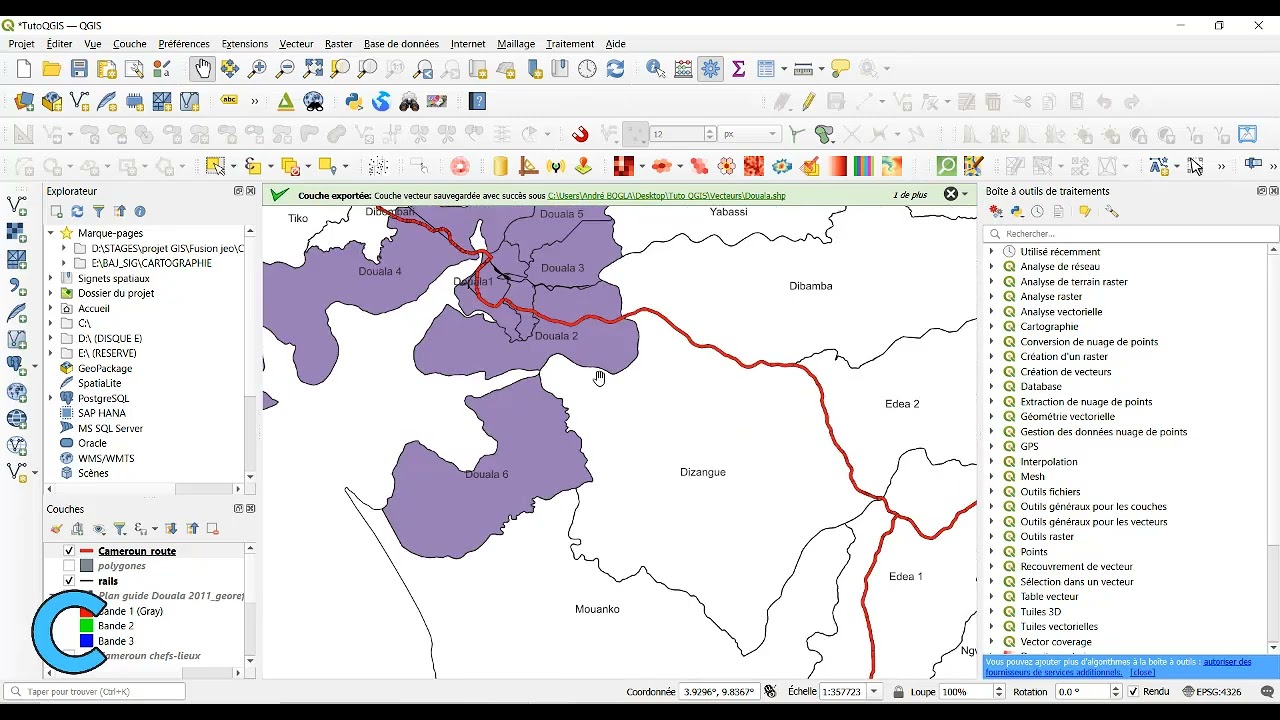Screen dimensions: 1280x720
Task: Open layer styling panel in Couches toolbar
Action: 56,529
